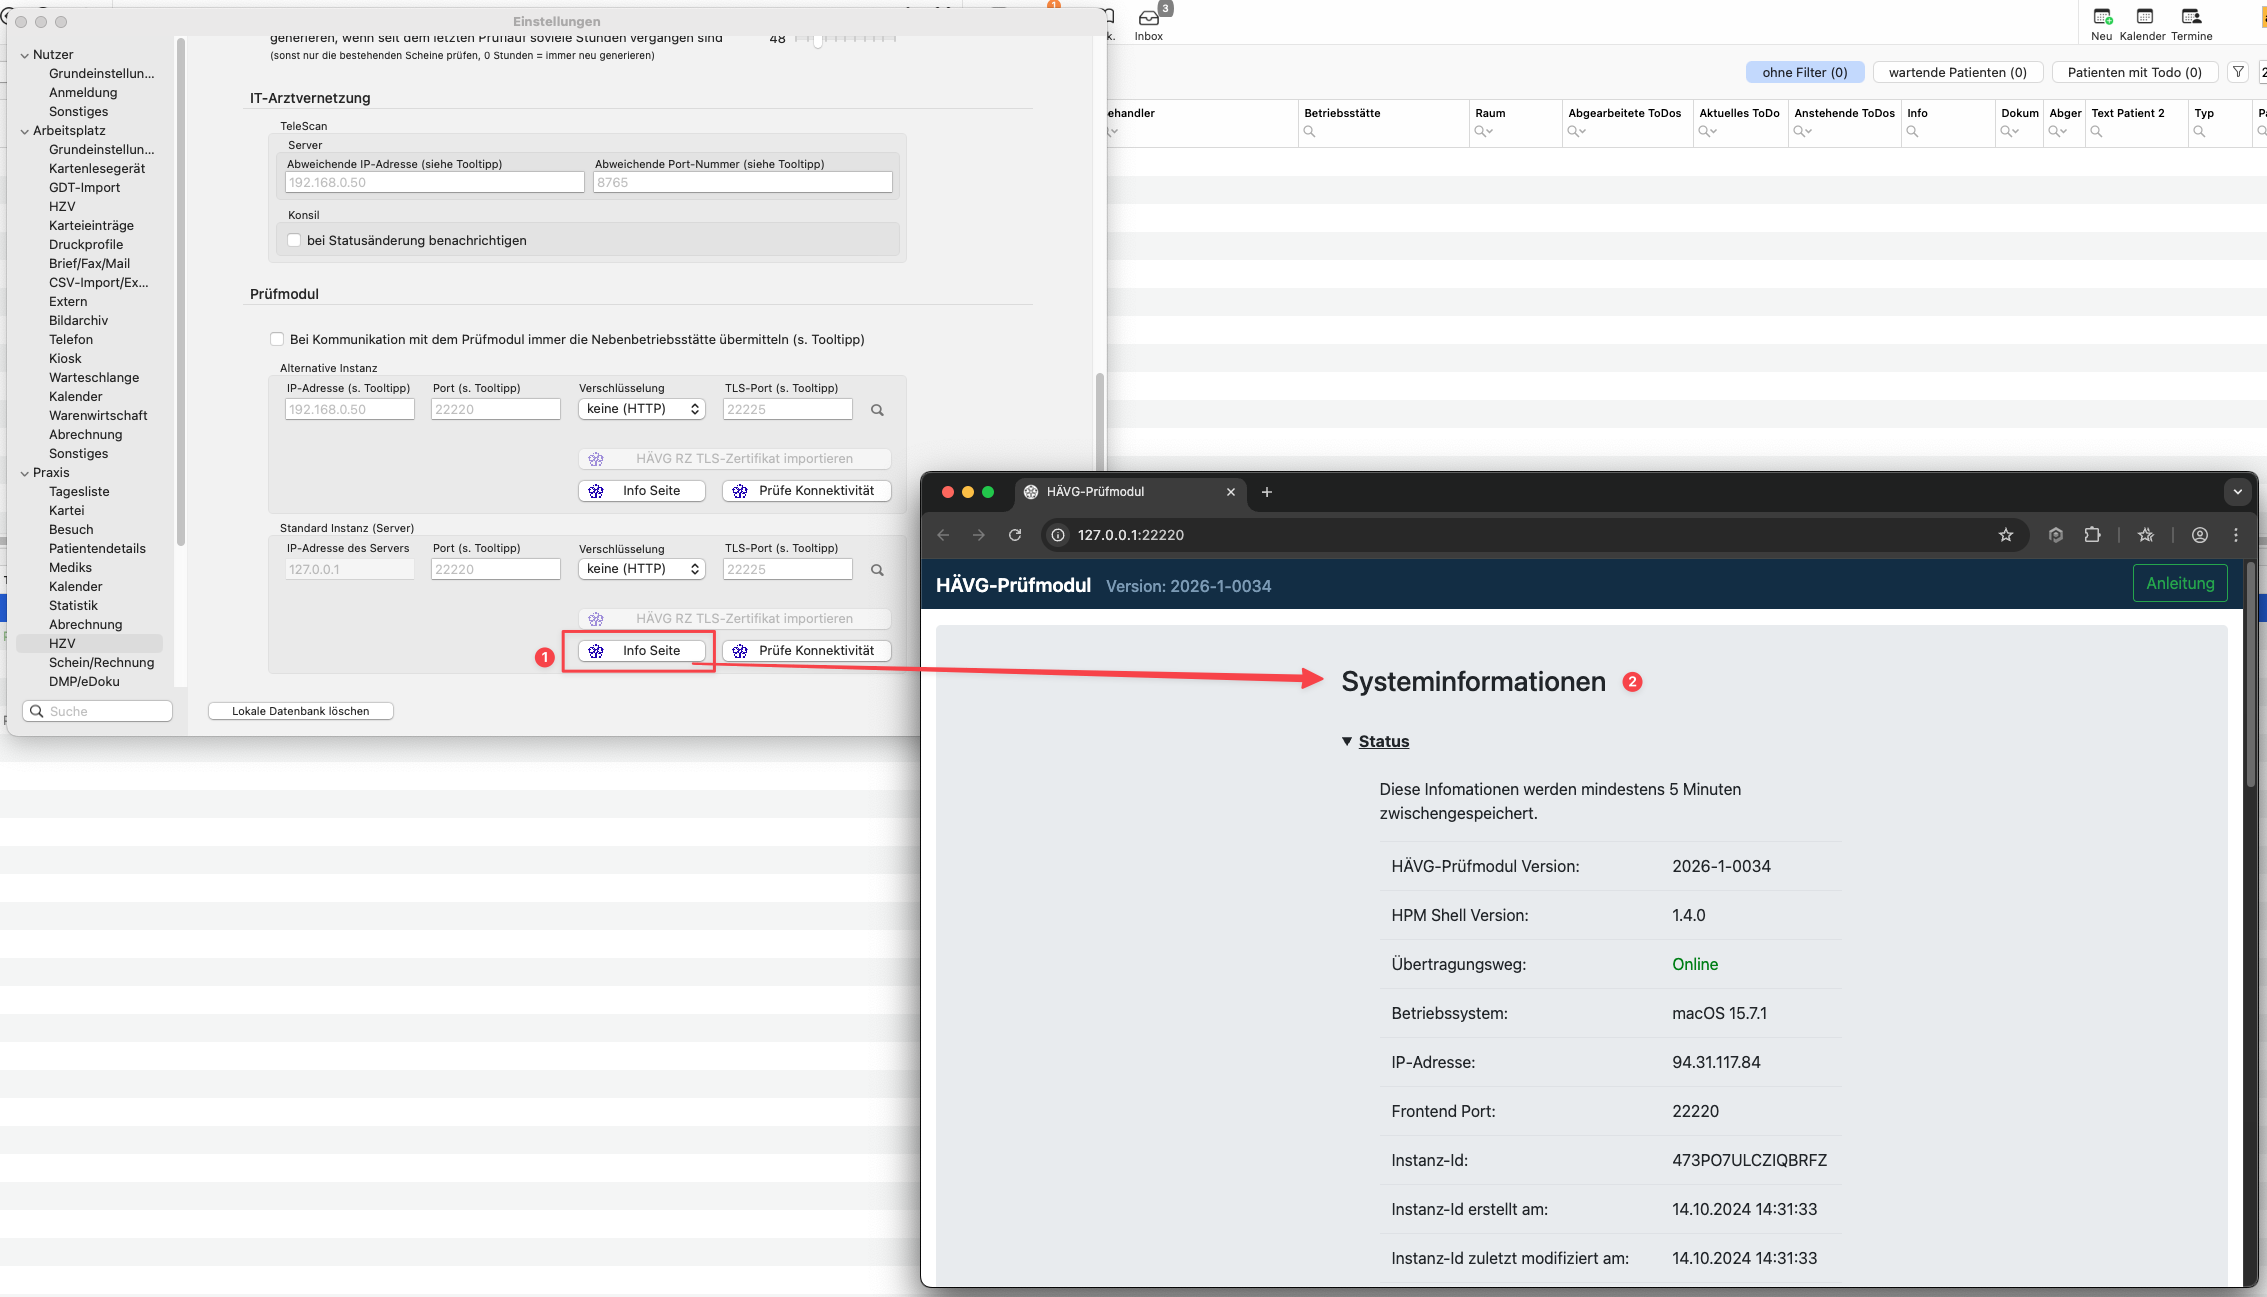Collapse the Arbeitsplatz tree section

click(x=25, y=131)
